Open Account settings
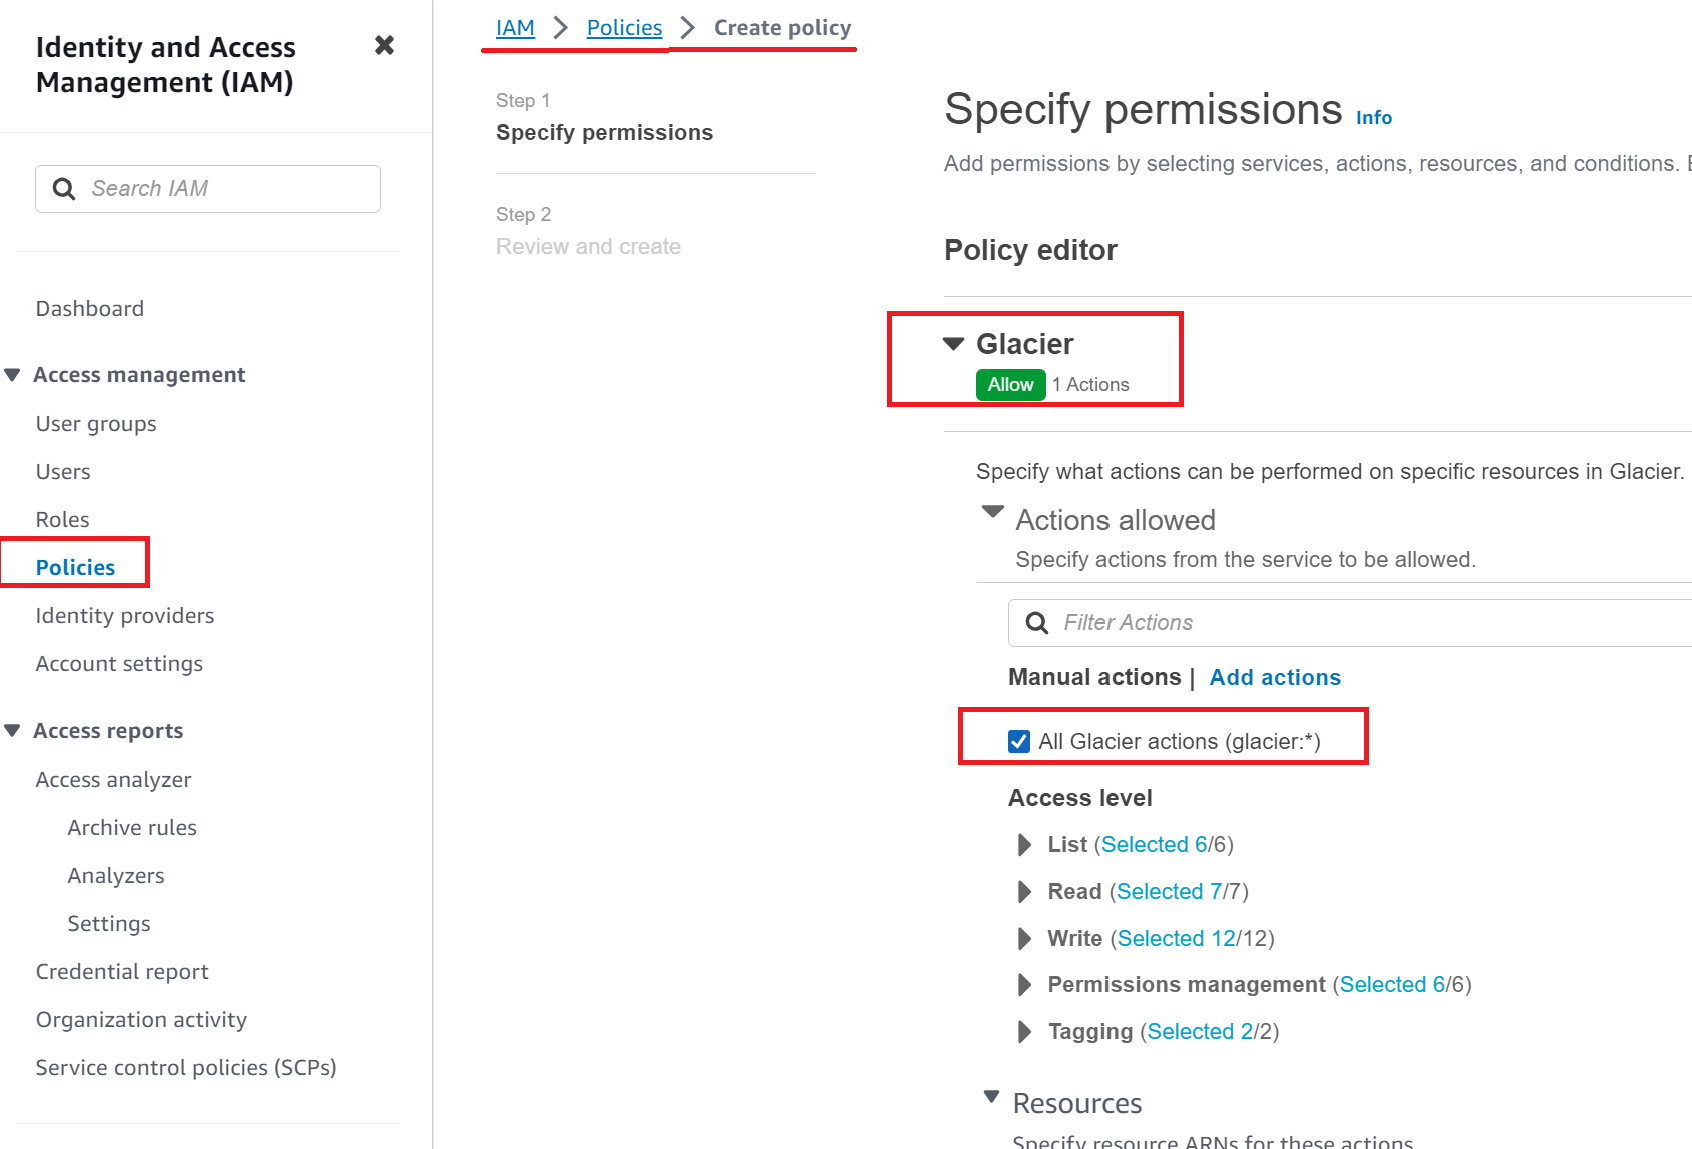This screenshot has height=1149, width=1692. point(119,664)
